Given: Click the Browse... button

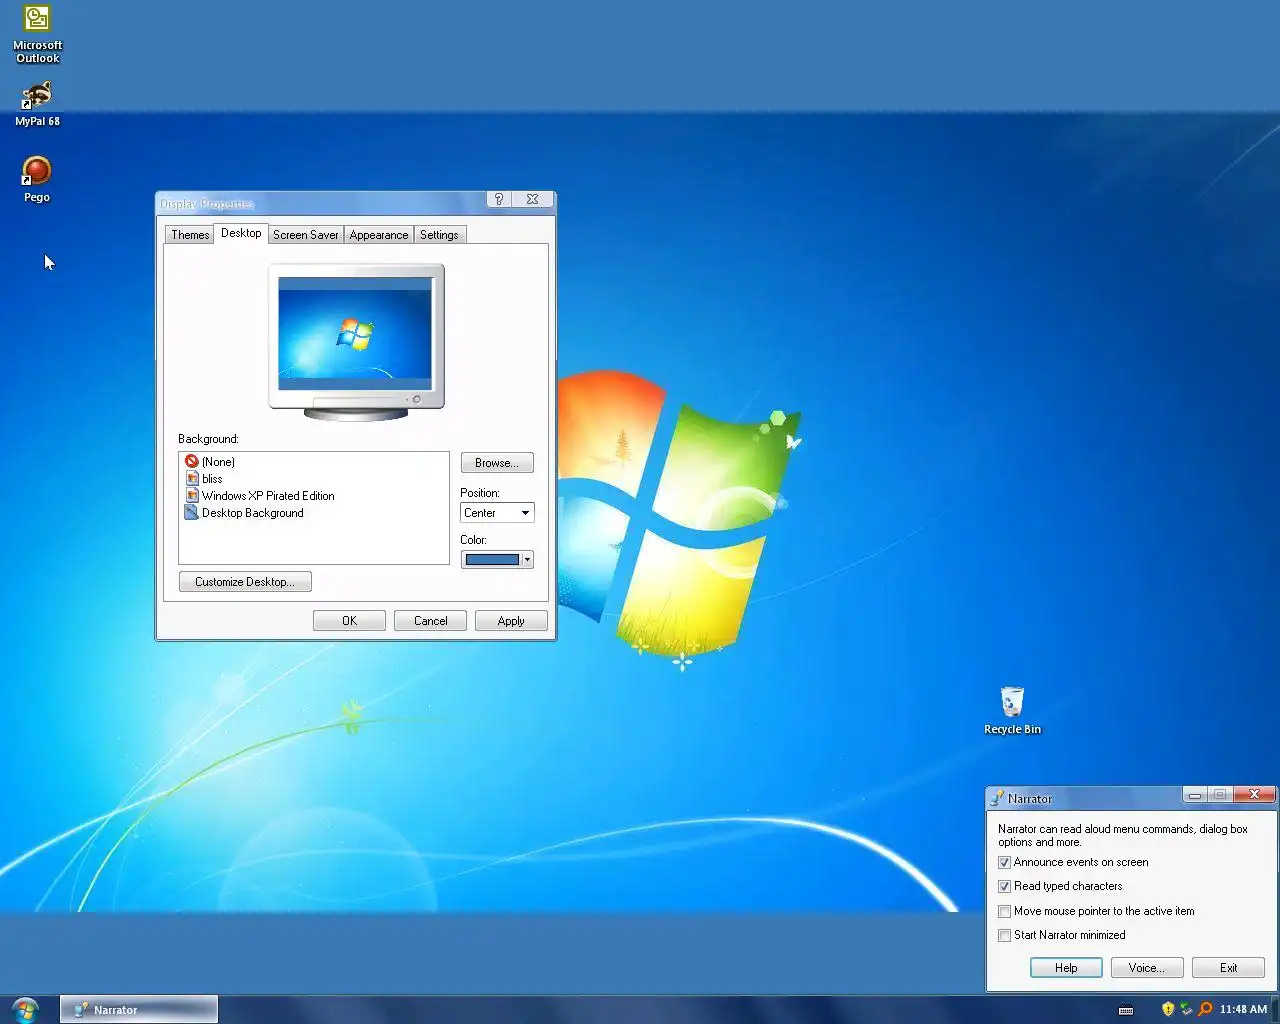Looking at the screenshot, I should click(497, 463).
